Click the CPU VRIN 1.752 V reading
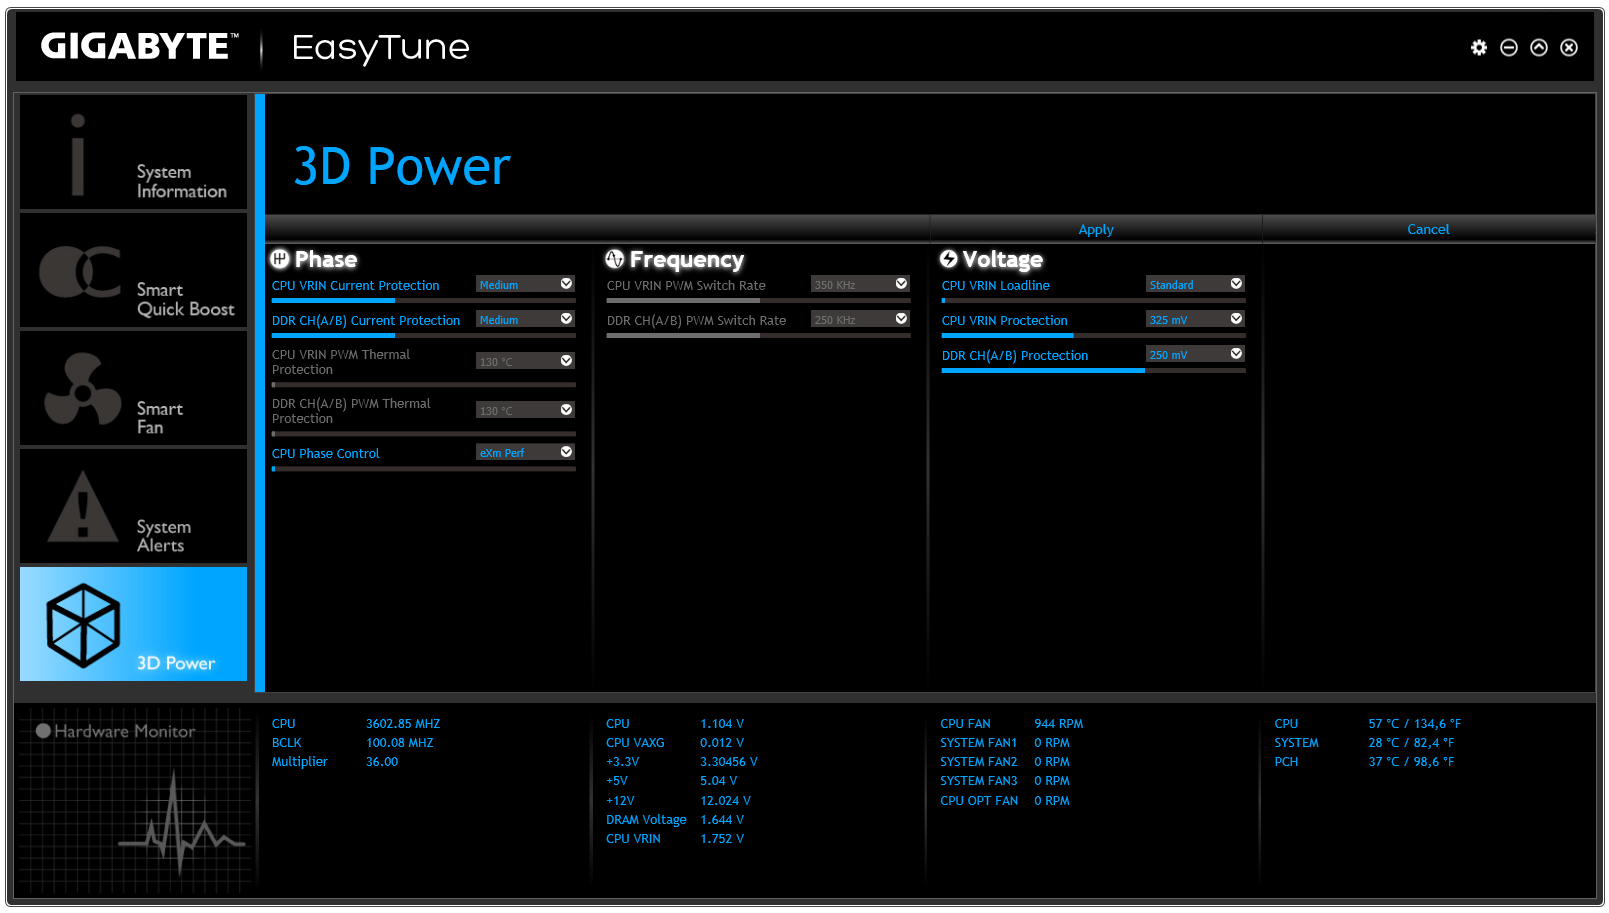 pos(722,838)
